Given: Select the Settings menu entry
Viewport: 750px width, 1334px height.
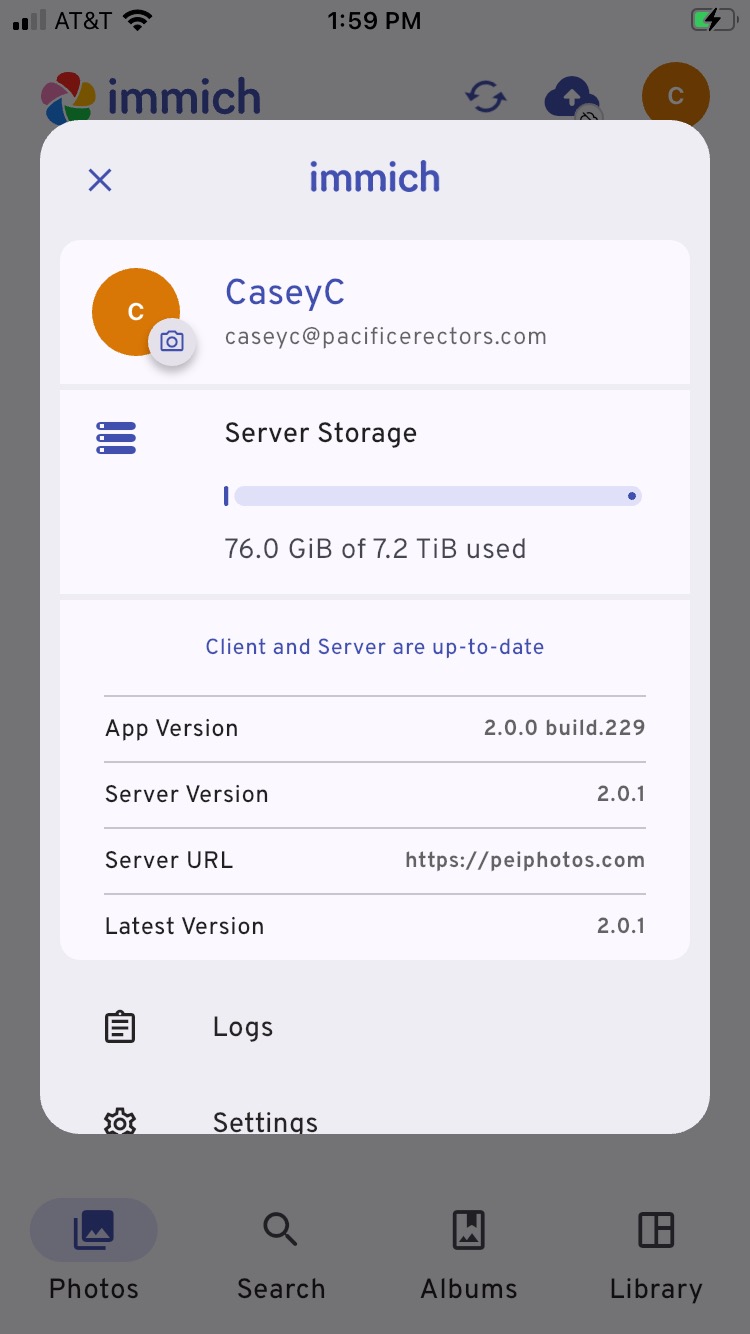Looking at the screenshot, I should point(265,1121).
